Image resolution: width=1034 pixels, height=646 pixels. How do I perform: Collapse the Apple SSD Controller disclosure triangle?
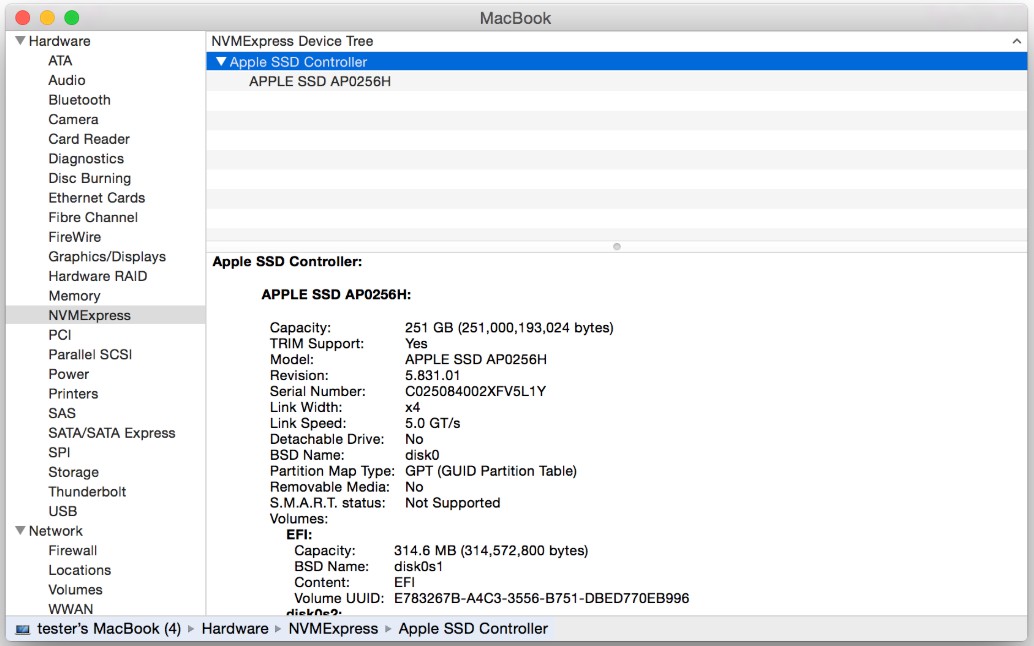221,61
